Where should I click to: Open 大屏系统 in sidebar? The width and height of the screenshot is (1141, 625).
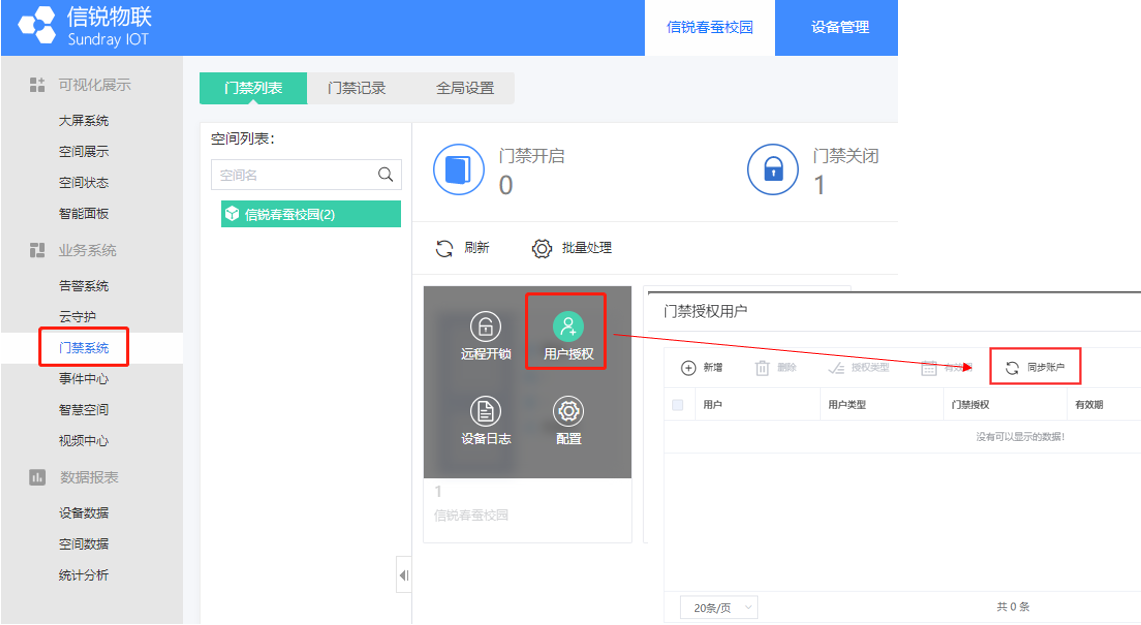pyautogui.click(x=84, y=121)
